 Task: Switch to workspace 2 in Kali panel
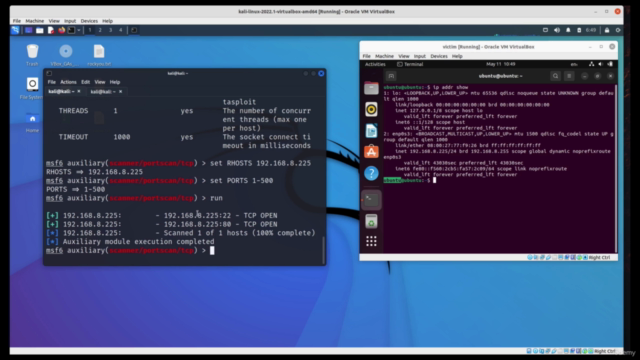(100, 30)
